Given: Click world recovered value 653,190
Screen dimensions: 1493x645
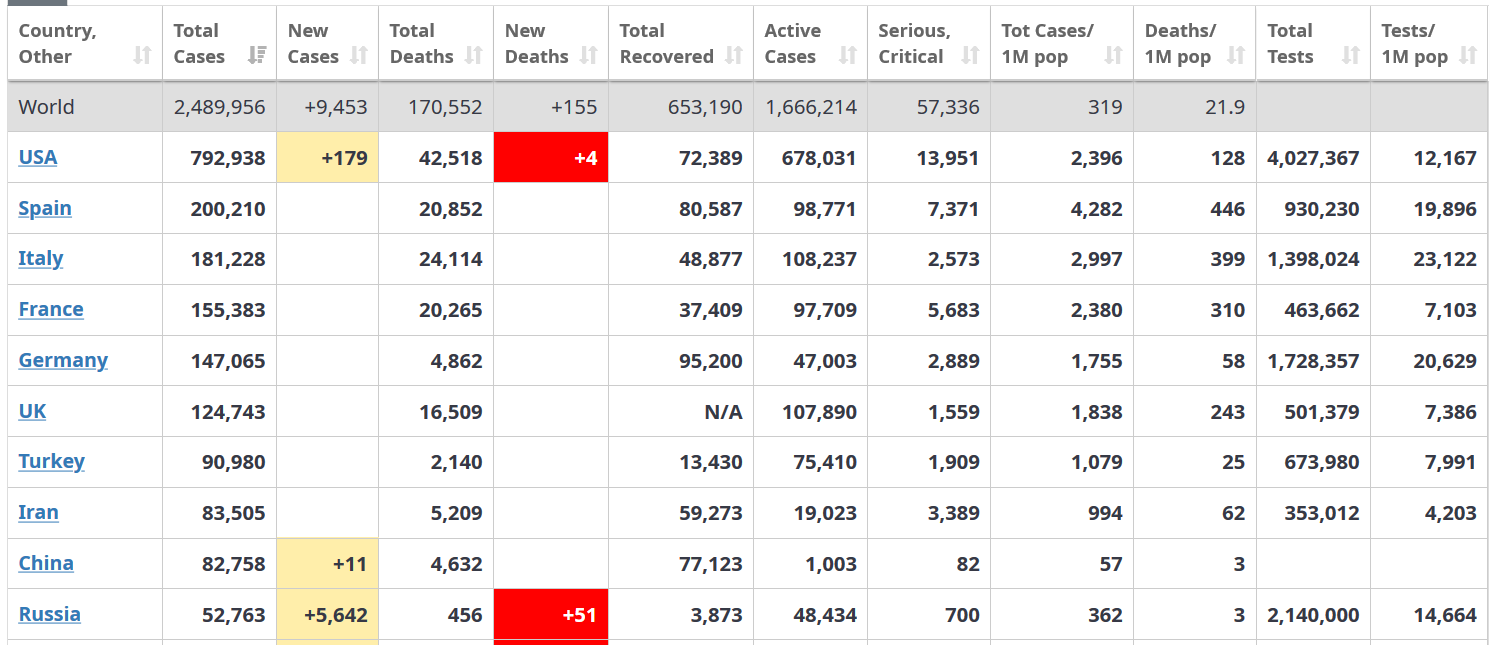Looking at the screenshot, I should 706,107.
